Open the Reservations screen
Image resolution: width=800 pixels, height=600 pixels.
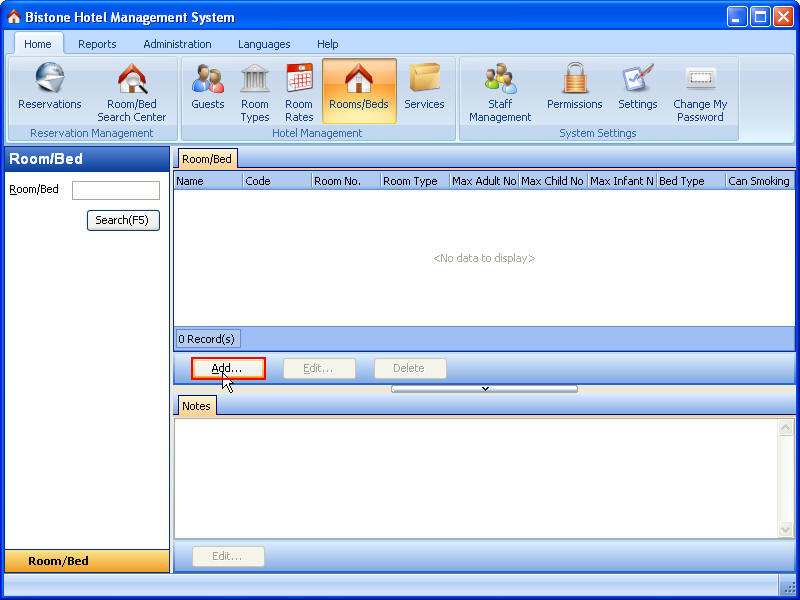pyautogui.click(x=49, y=90)
